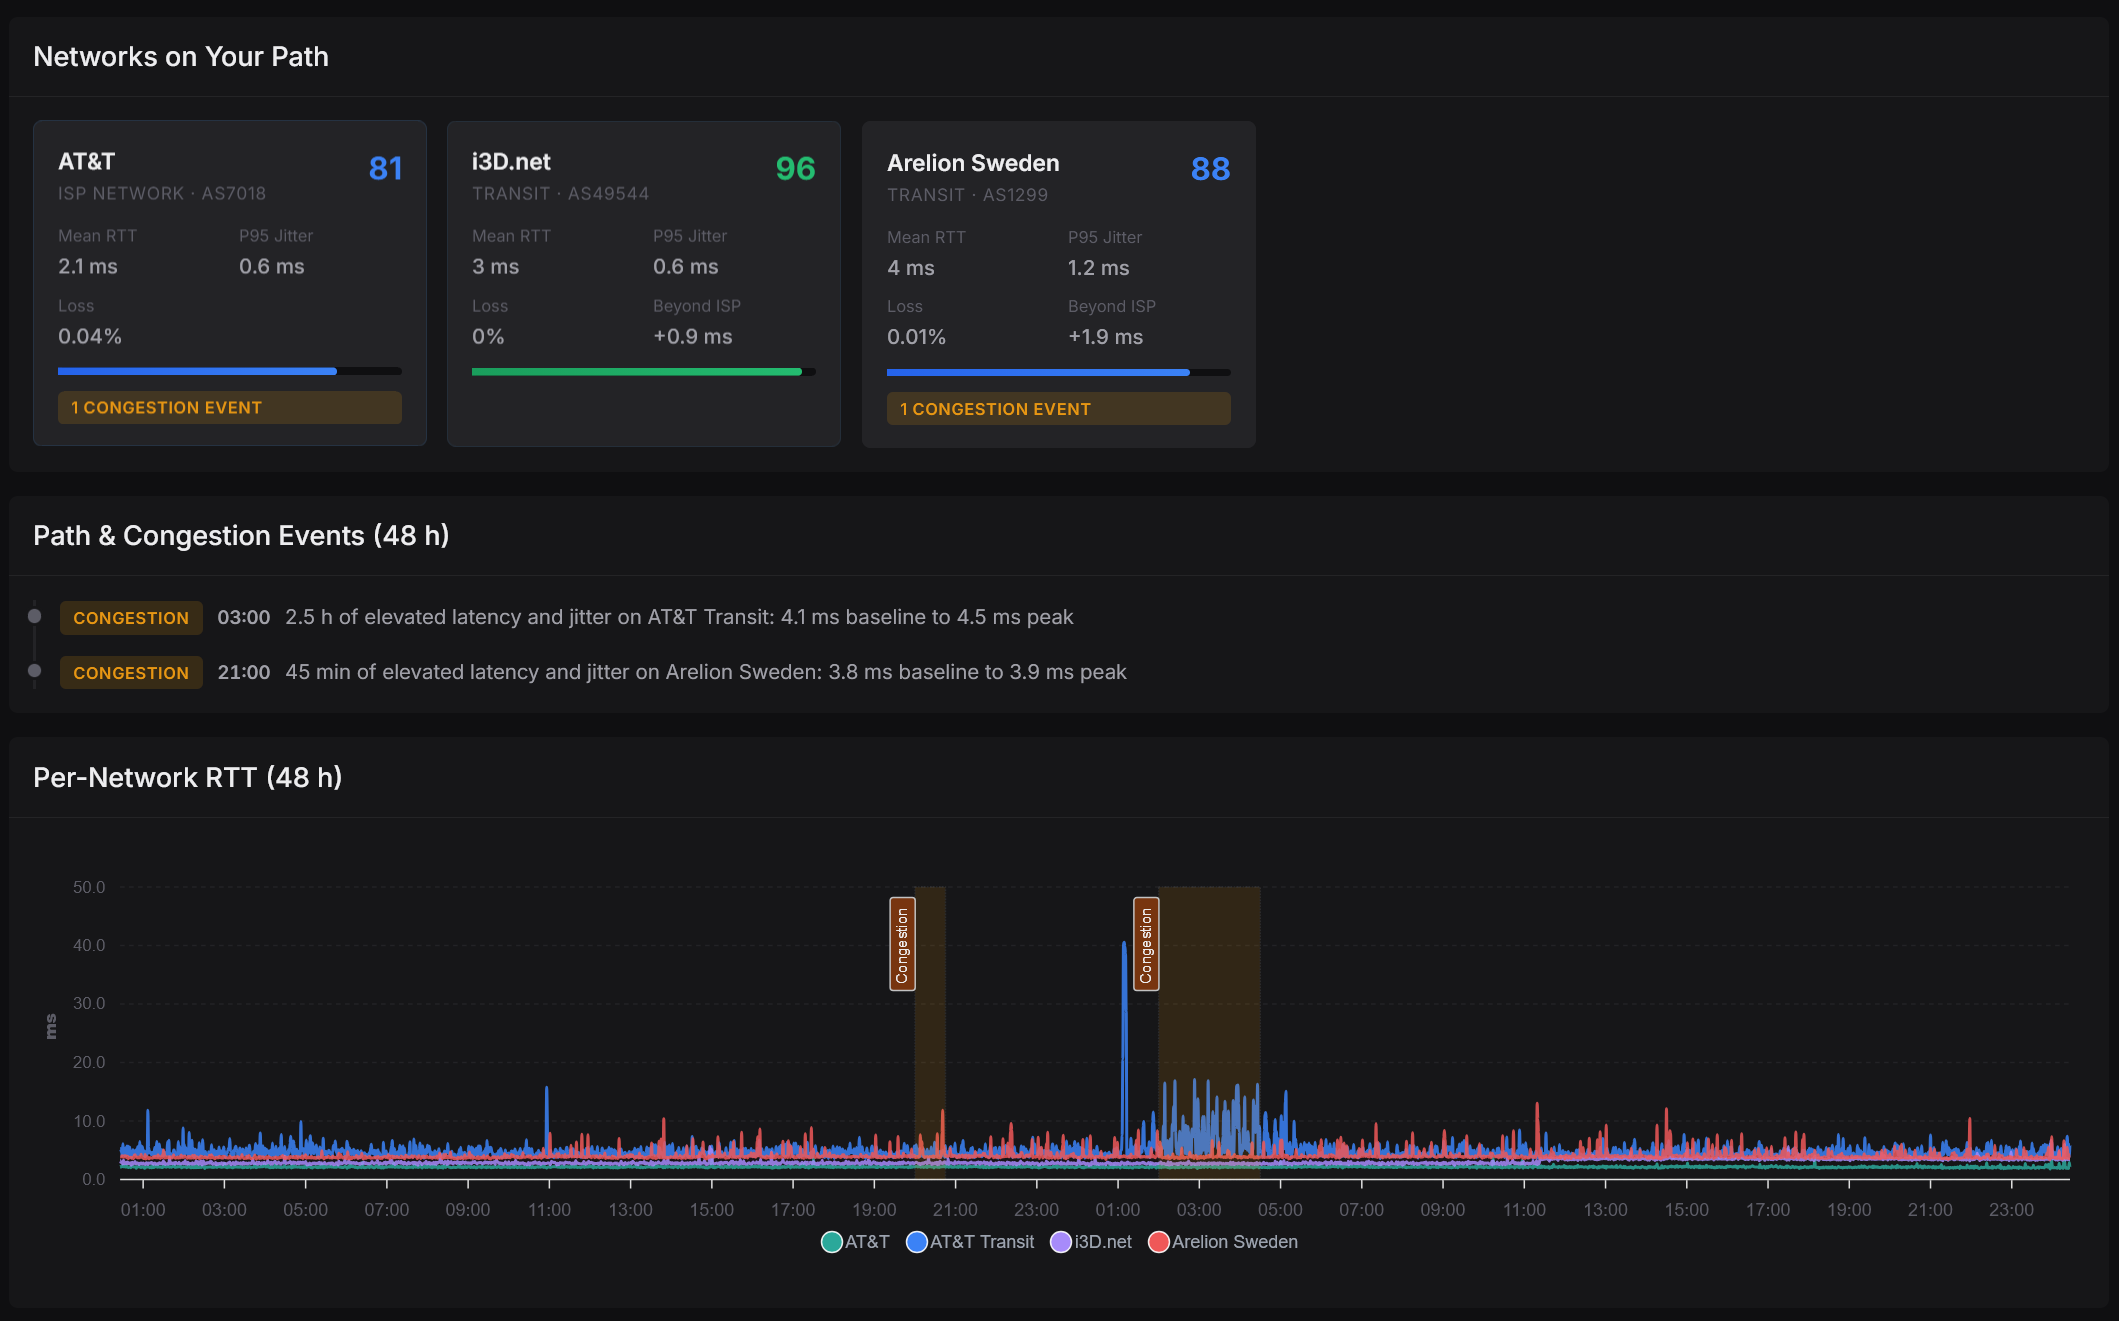The height and width of the screenshot is (1321, 2119).
Task: Open the i3D.net network card
Action: [644, 284]
